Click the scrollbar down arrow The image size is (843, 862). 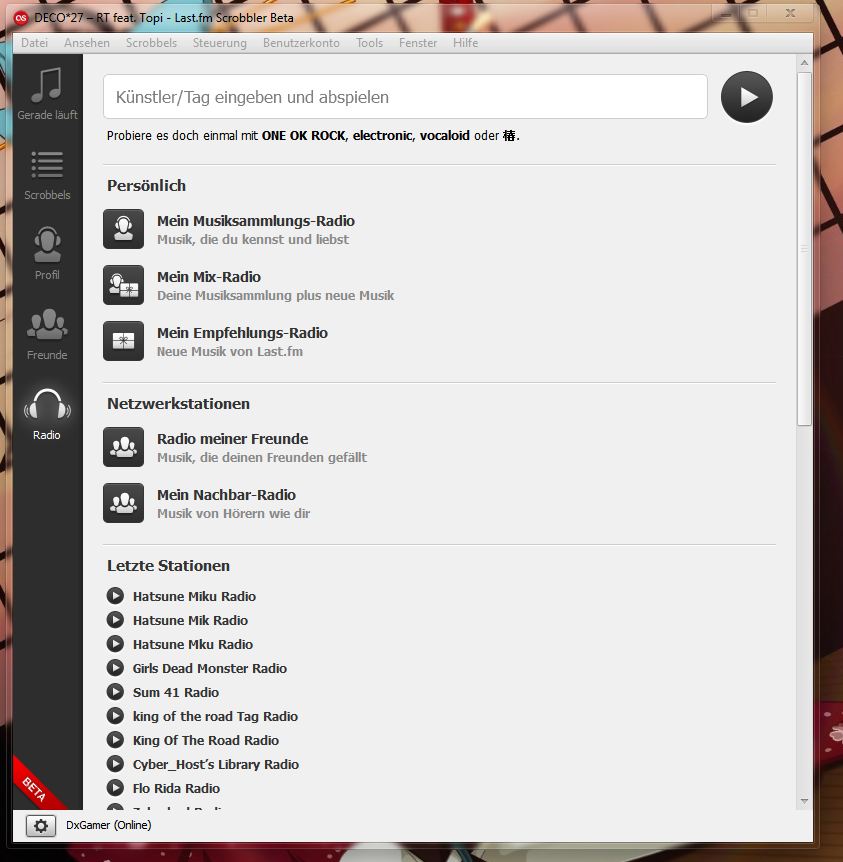[805, 801]
